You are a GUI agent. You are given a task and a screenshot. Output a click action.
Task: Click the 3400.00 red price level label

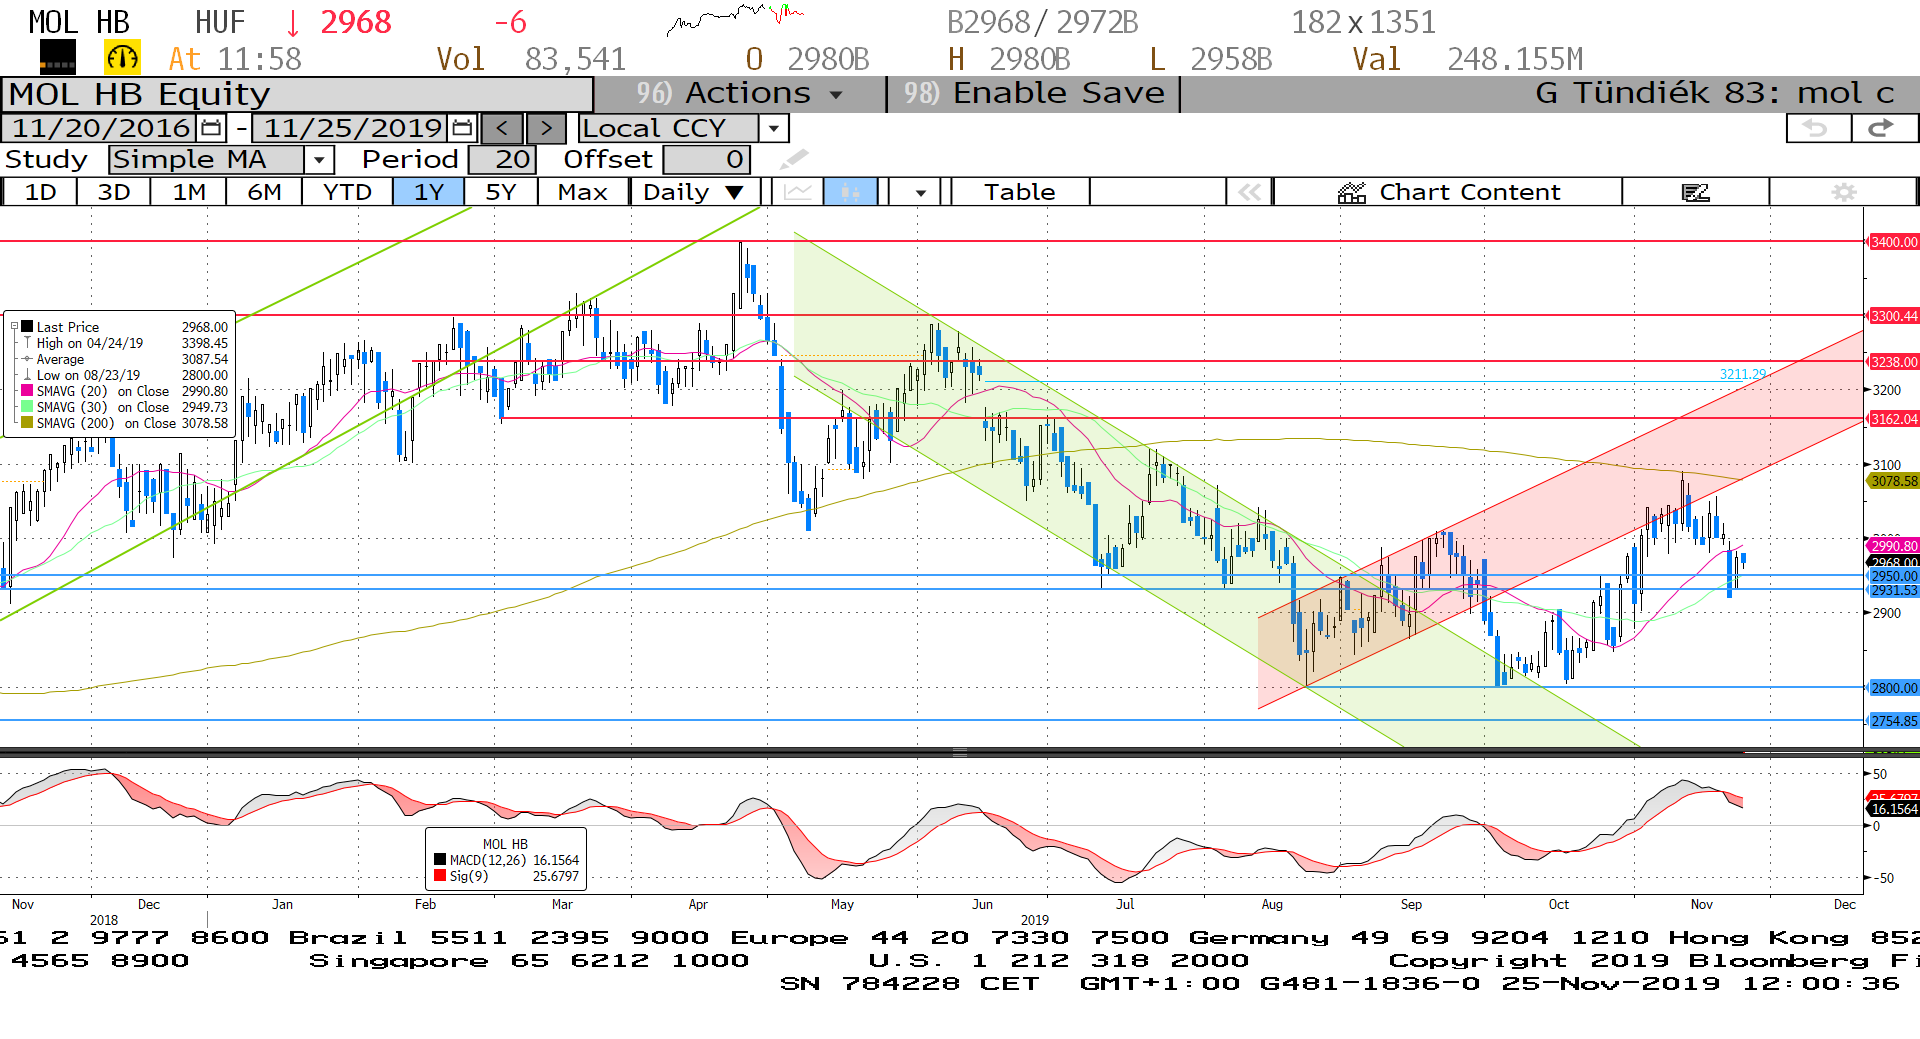point(1894,242)
